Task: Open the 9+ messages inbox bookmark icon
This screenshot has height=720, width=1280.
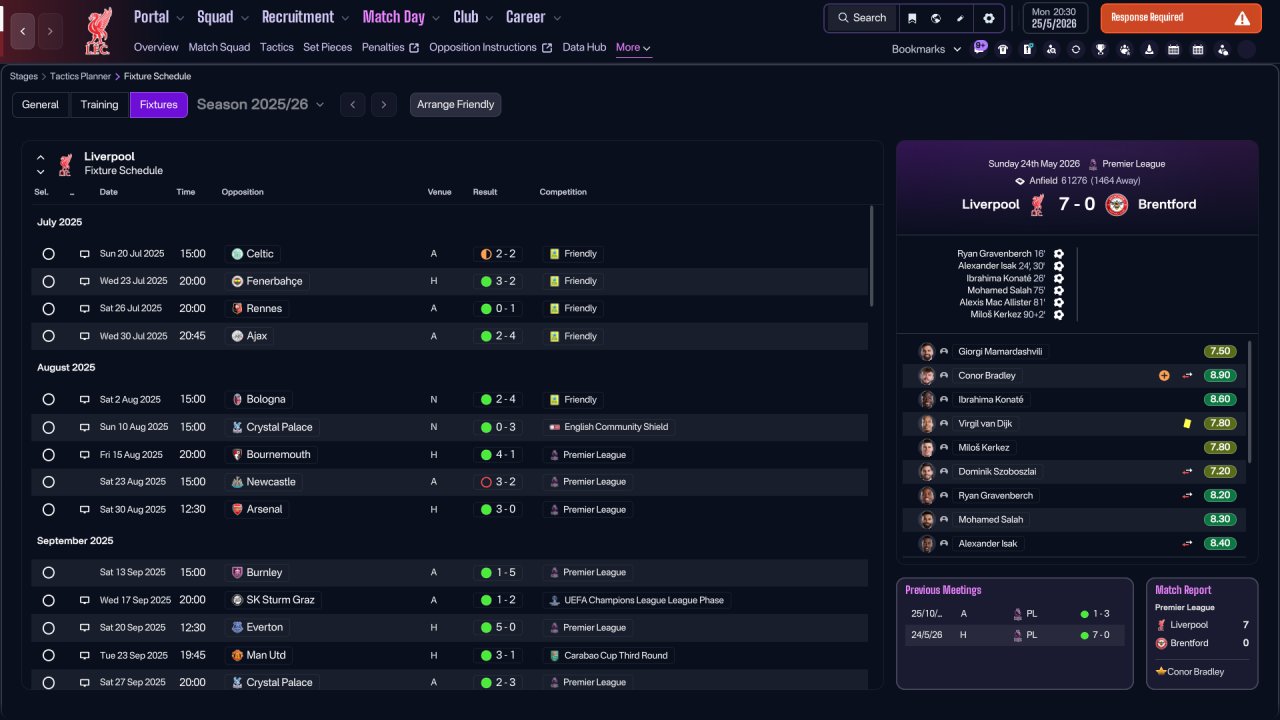Action: pyautogui.click(x=980, y=47)
